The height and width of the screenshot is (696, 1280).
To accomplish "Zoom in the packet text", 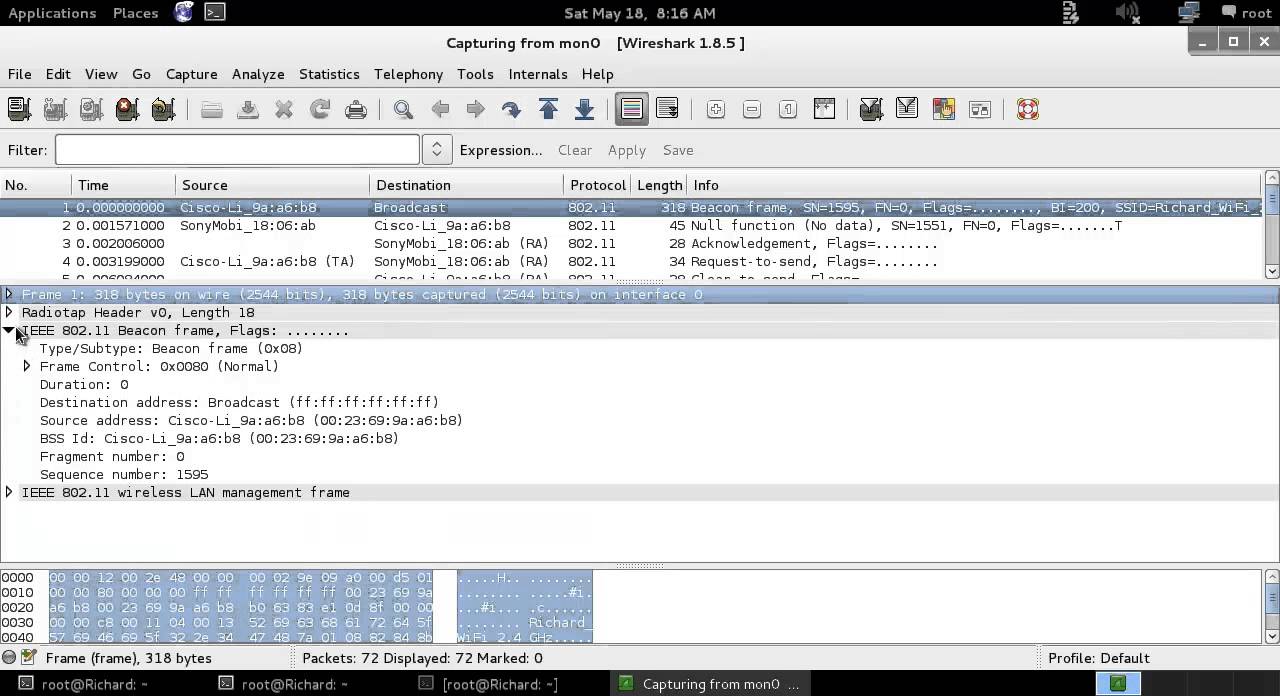I will [x=716, y=109].
